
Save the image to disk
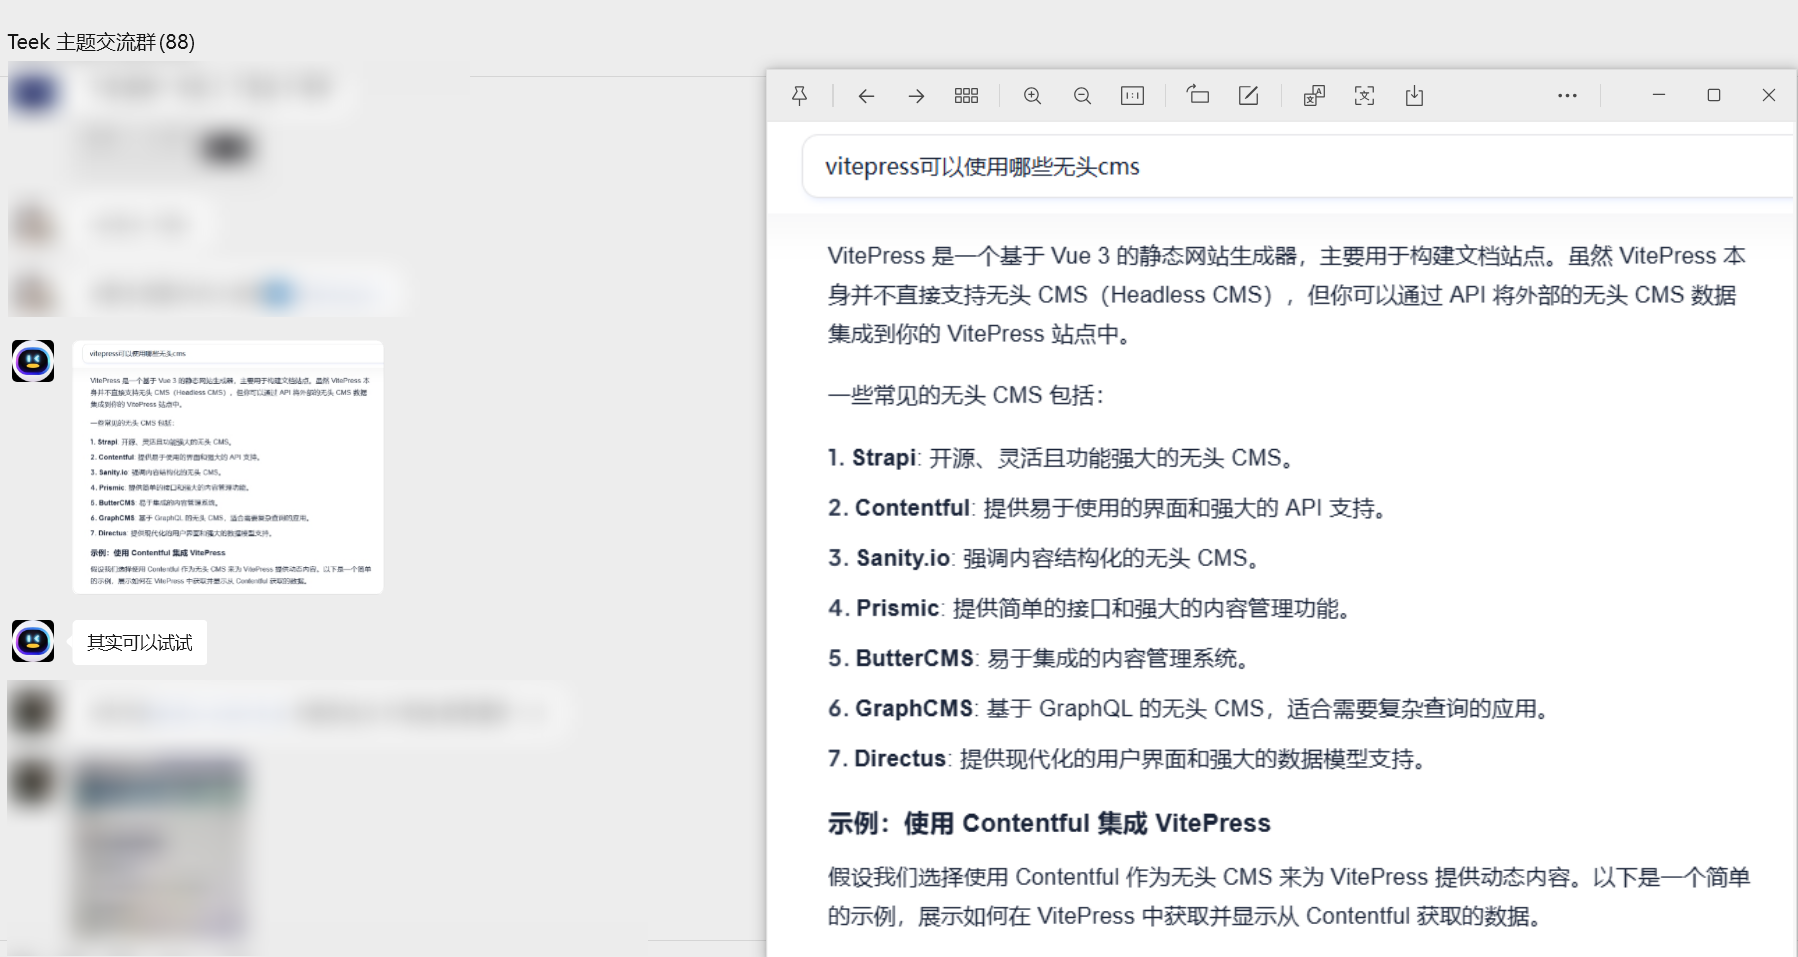pyautogui.click(x=1414, y=96)
